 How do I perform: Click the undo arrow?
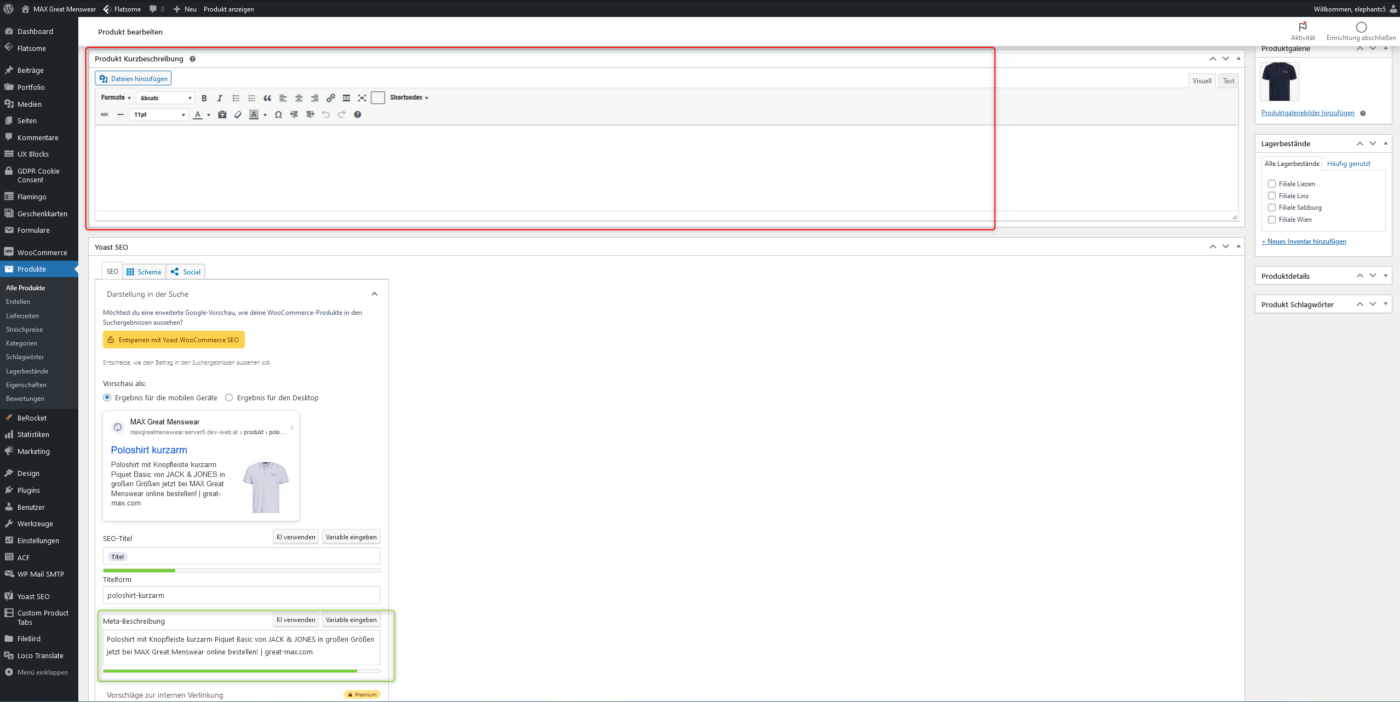click(x=326, y=115)
